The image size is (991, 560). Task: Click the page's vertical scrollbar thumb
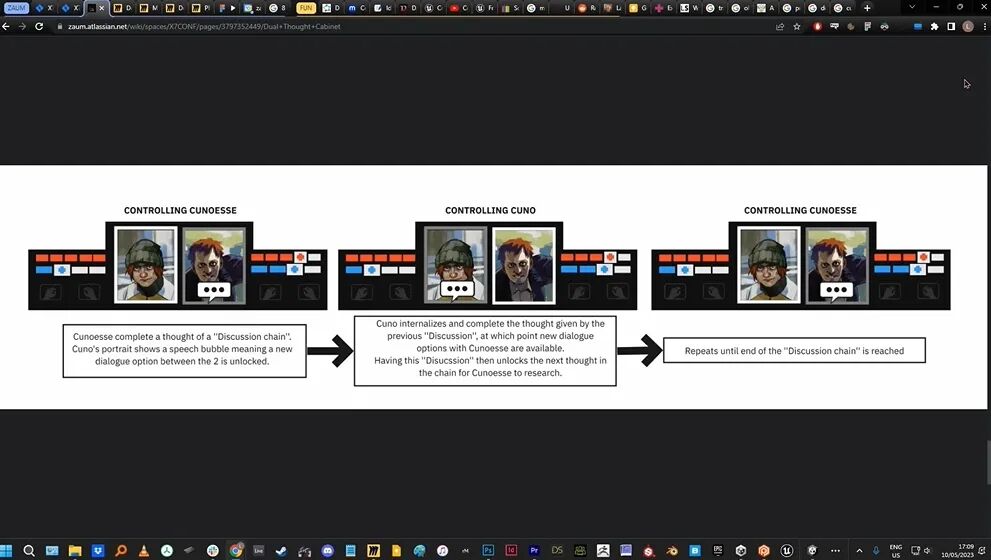click(987, 463)
